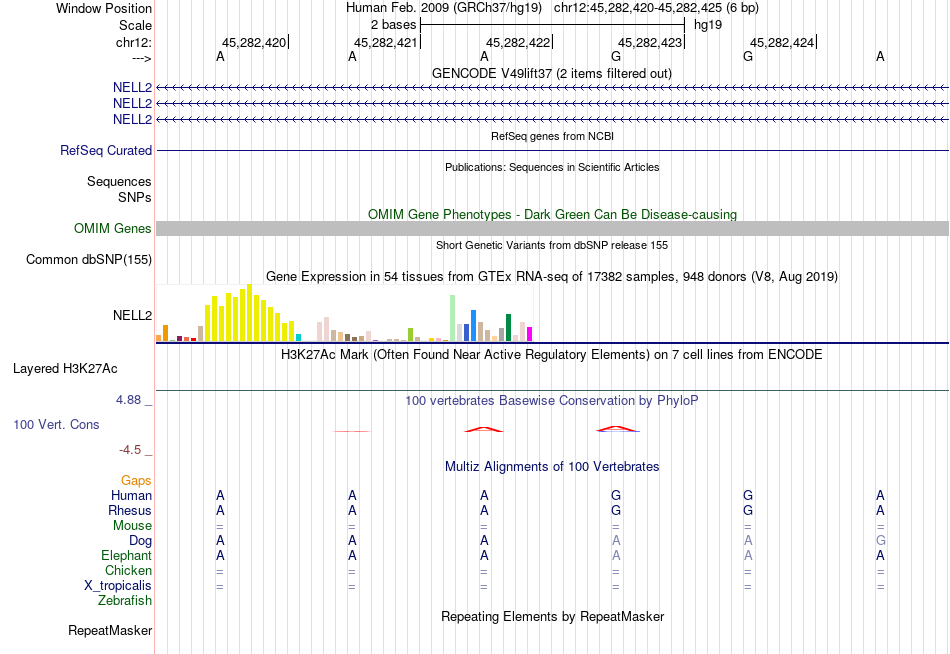Click the Elephant alignment row label

pos(126,556)
